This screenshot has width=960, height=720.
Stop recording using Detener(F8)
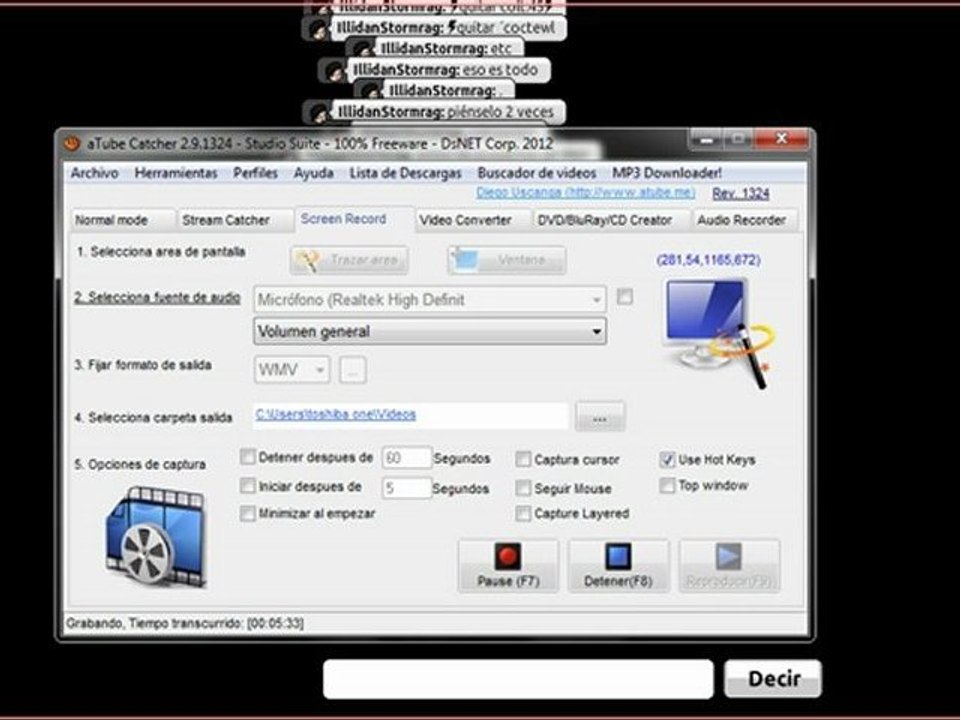[x=618, y=566]
